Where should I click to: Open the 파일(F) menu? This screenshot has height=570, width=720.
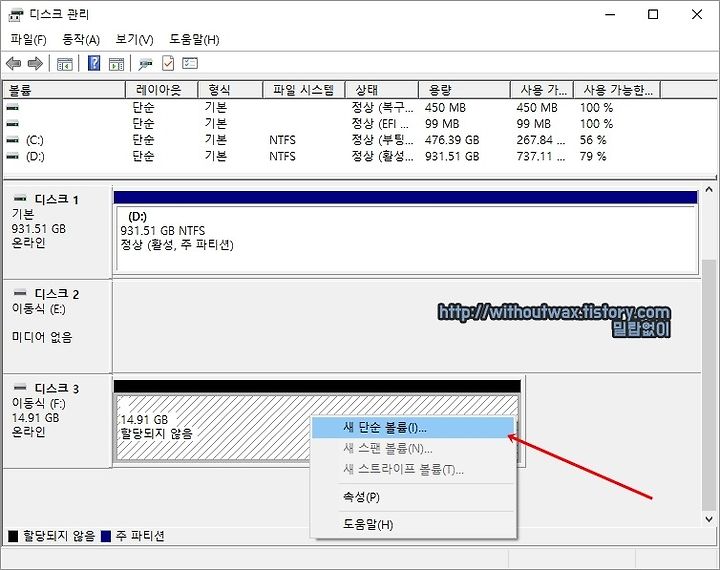[28, 40]
